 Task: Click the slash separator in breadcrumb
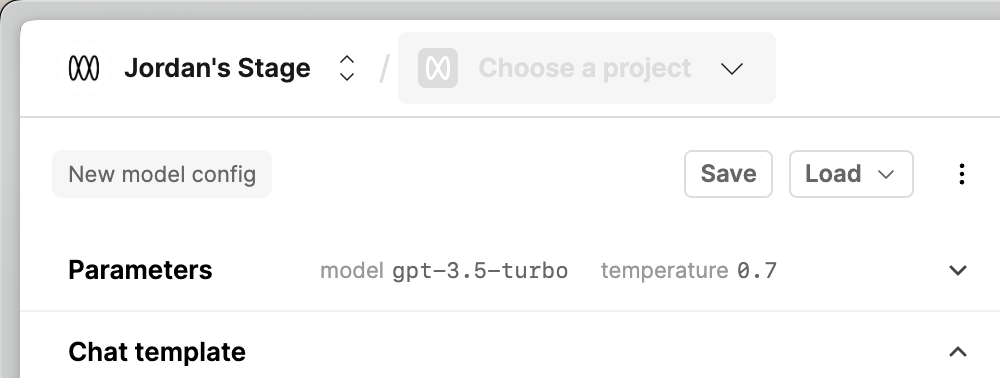tap(383, 68)
